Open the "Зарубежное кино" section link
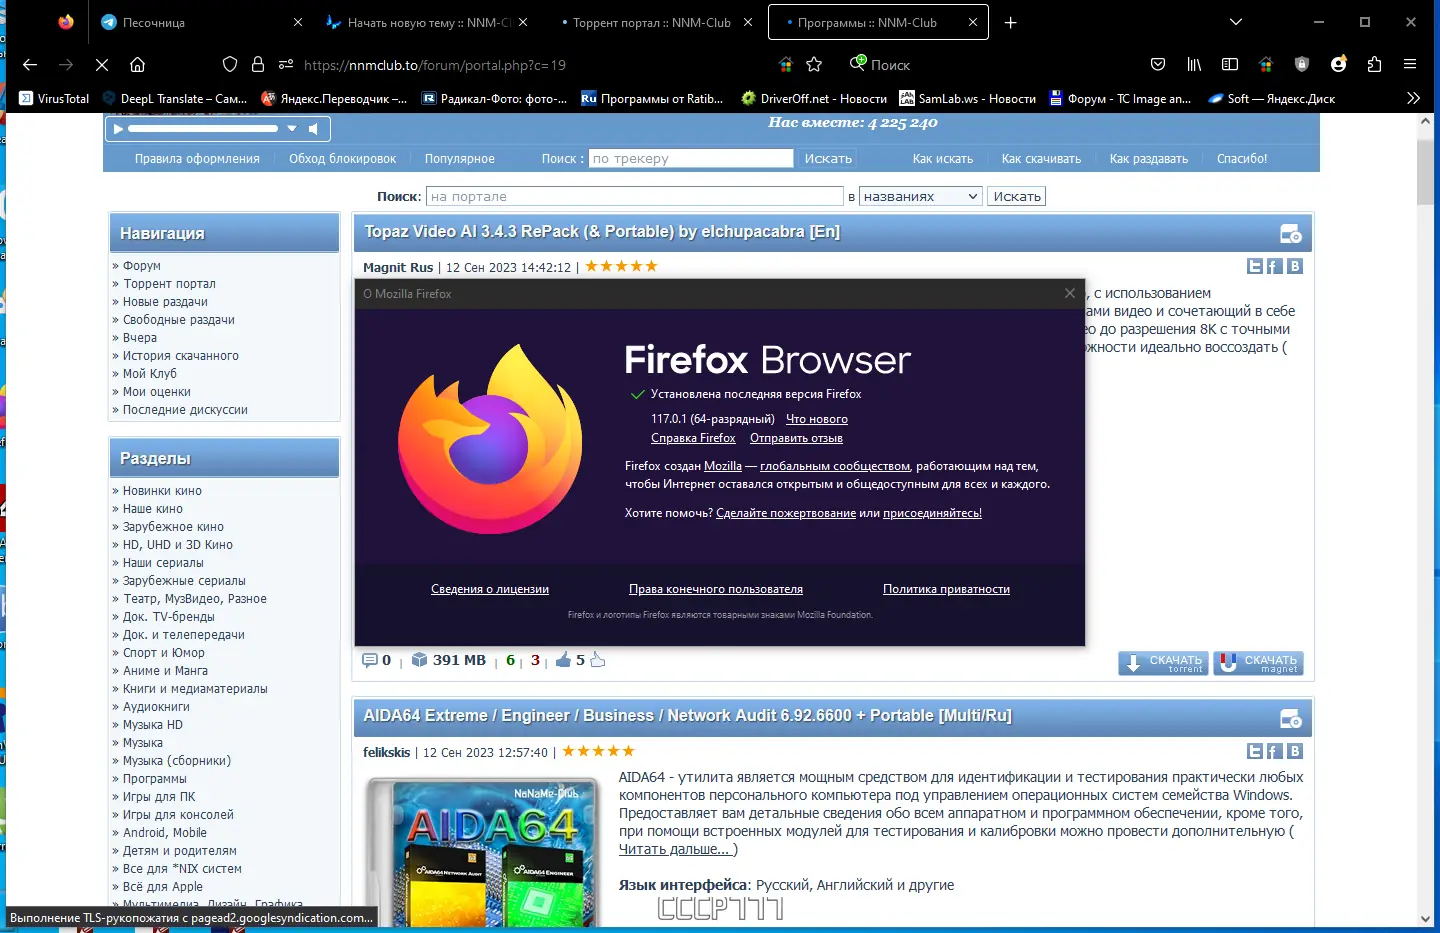This screenshot has width=1440, height=933. 173,527
